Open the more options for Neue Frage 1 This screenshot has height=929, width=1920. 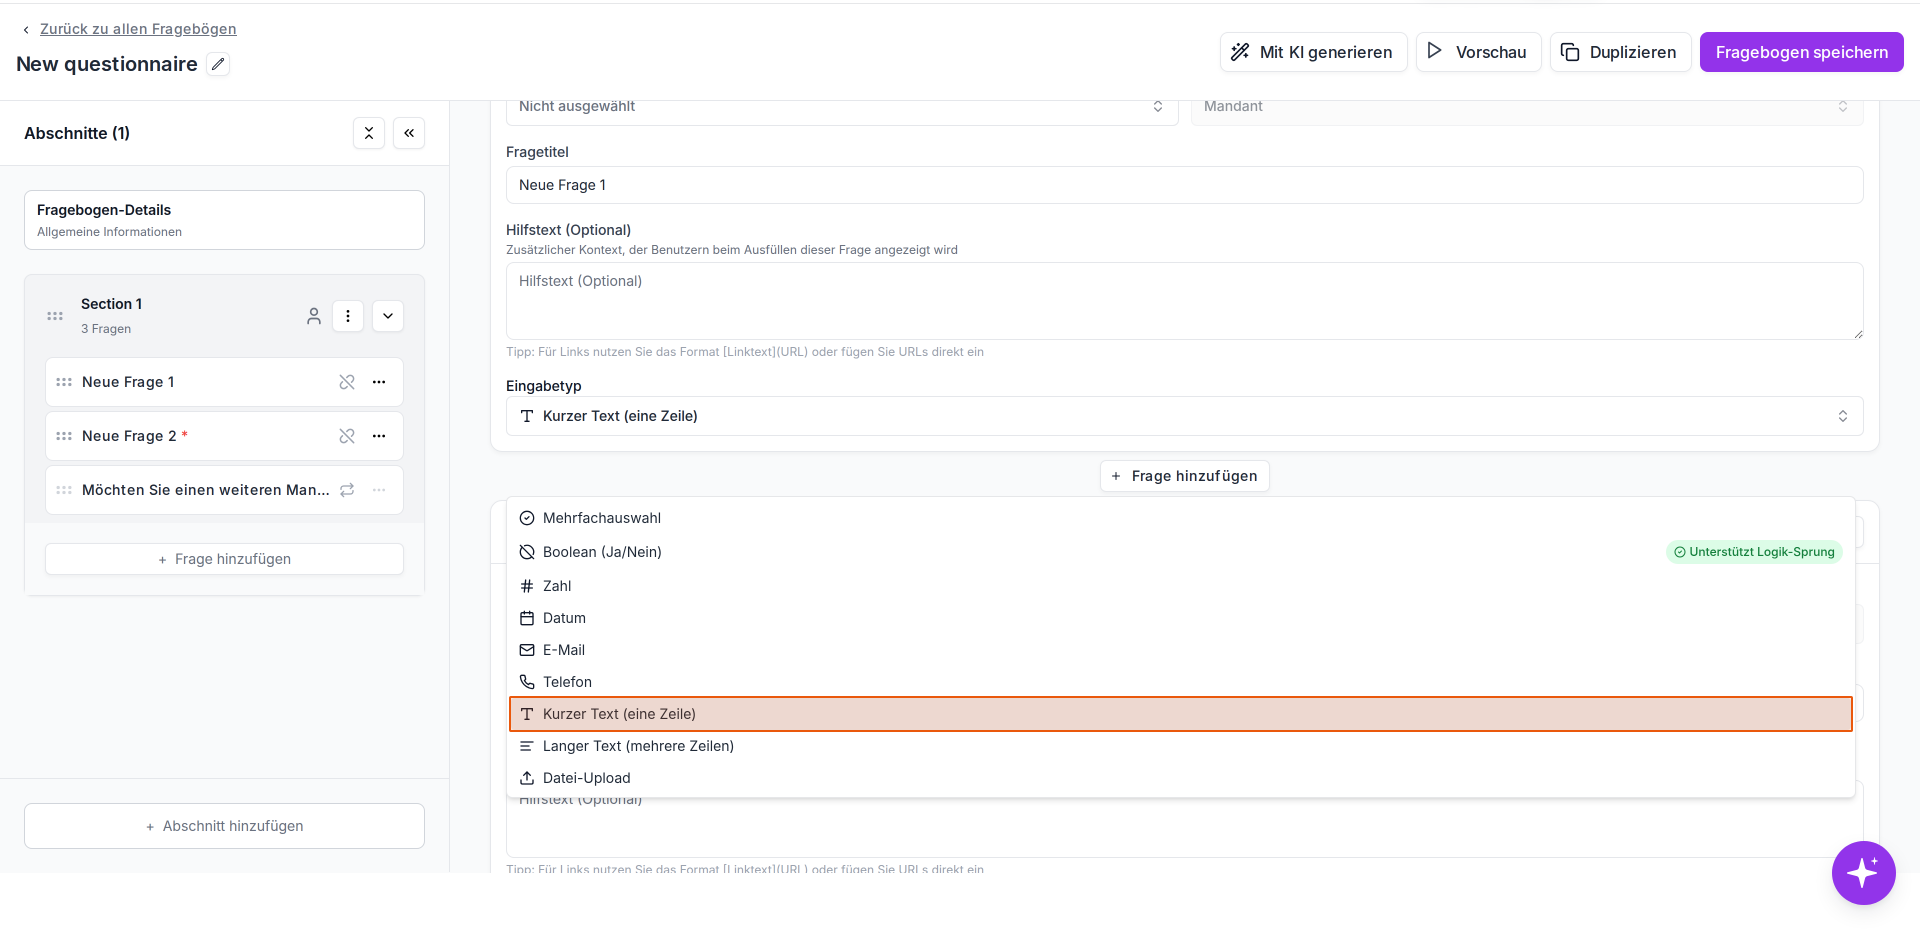(379, 382)
